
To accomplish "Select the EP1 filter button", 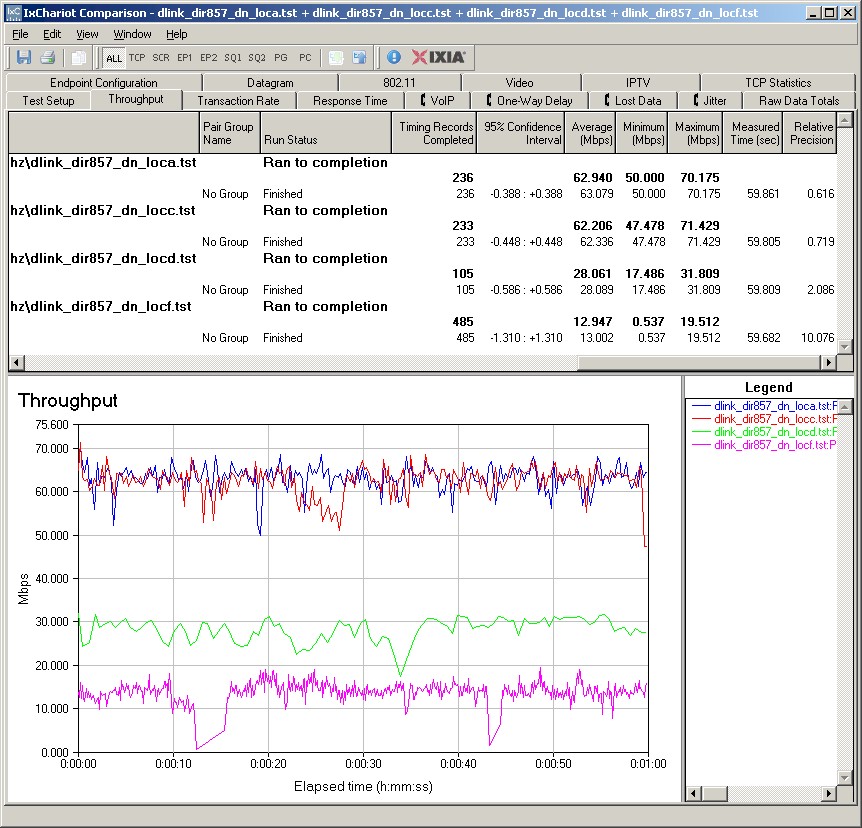I will coord(185,58).
